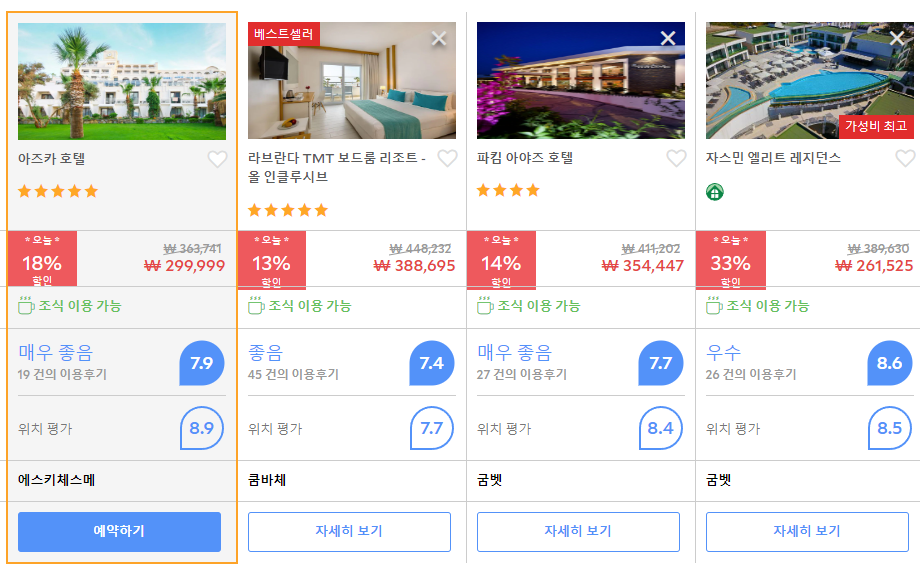This screenshot has height=574, width=920.
Task: Click 자세히 보기 under 자스민 엘리트 레지던스
Action: [x=807, y=532]
